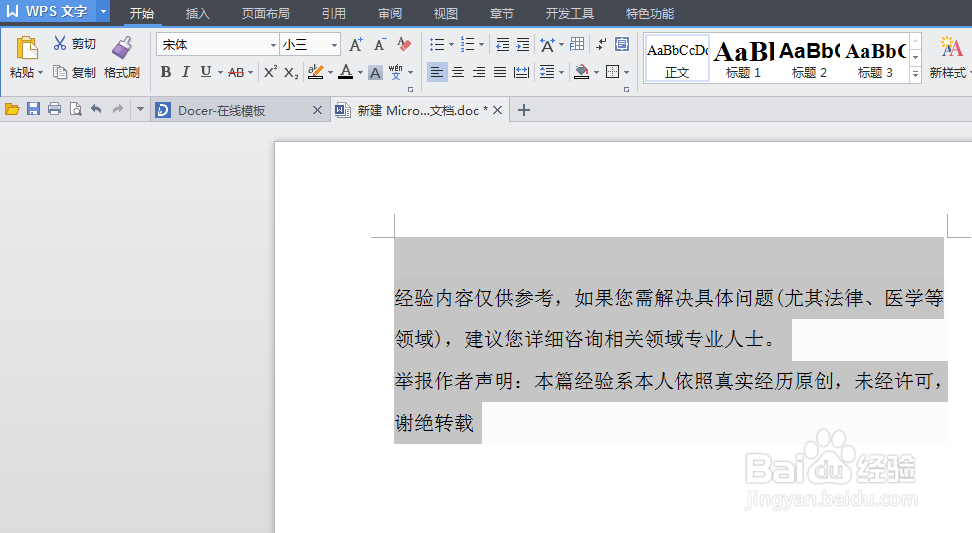Click the Chinese layout A icon
Viewport: 972px width, 533px height.
click(547, 45)
